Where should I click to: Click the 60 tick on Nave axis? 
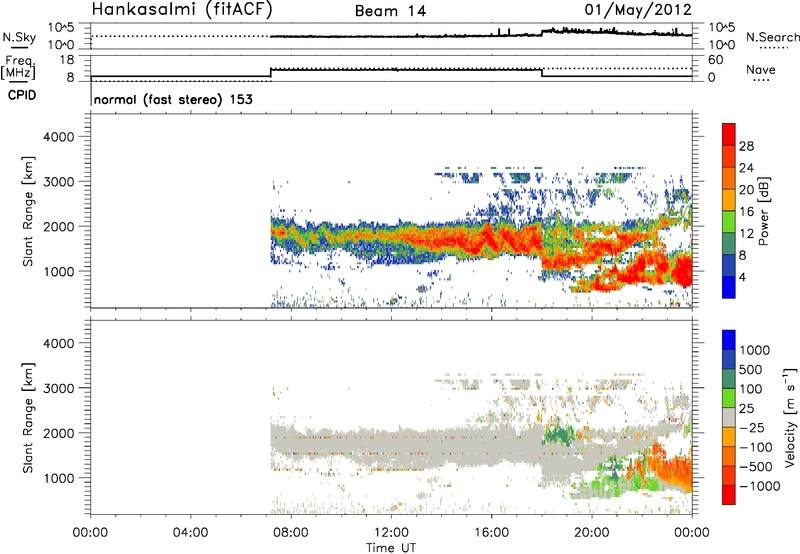point(715,60)
